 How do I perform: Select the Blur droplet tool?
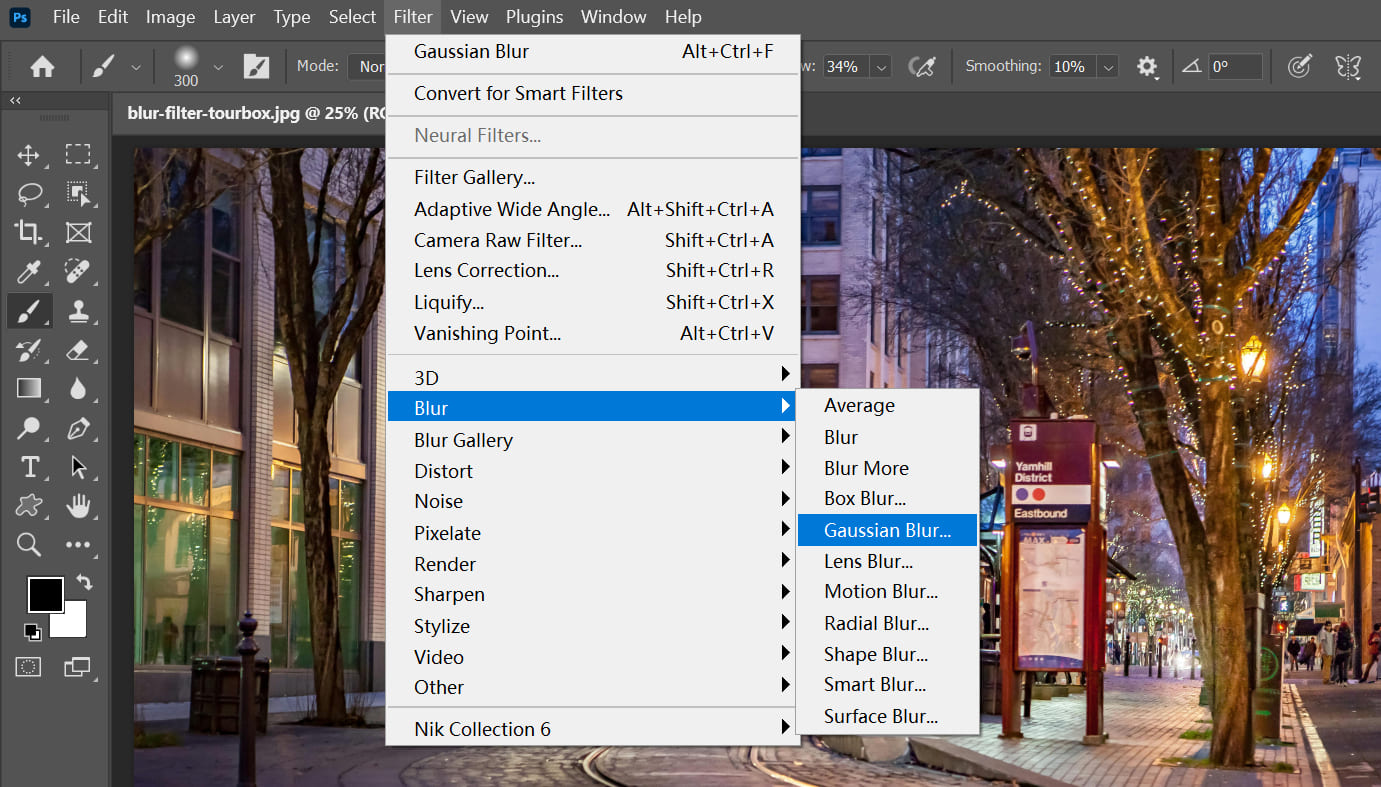pos(78,389)
